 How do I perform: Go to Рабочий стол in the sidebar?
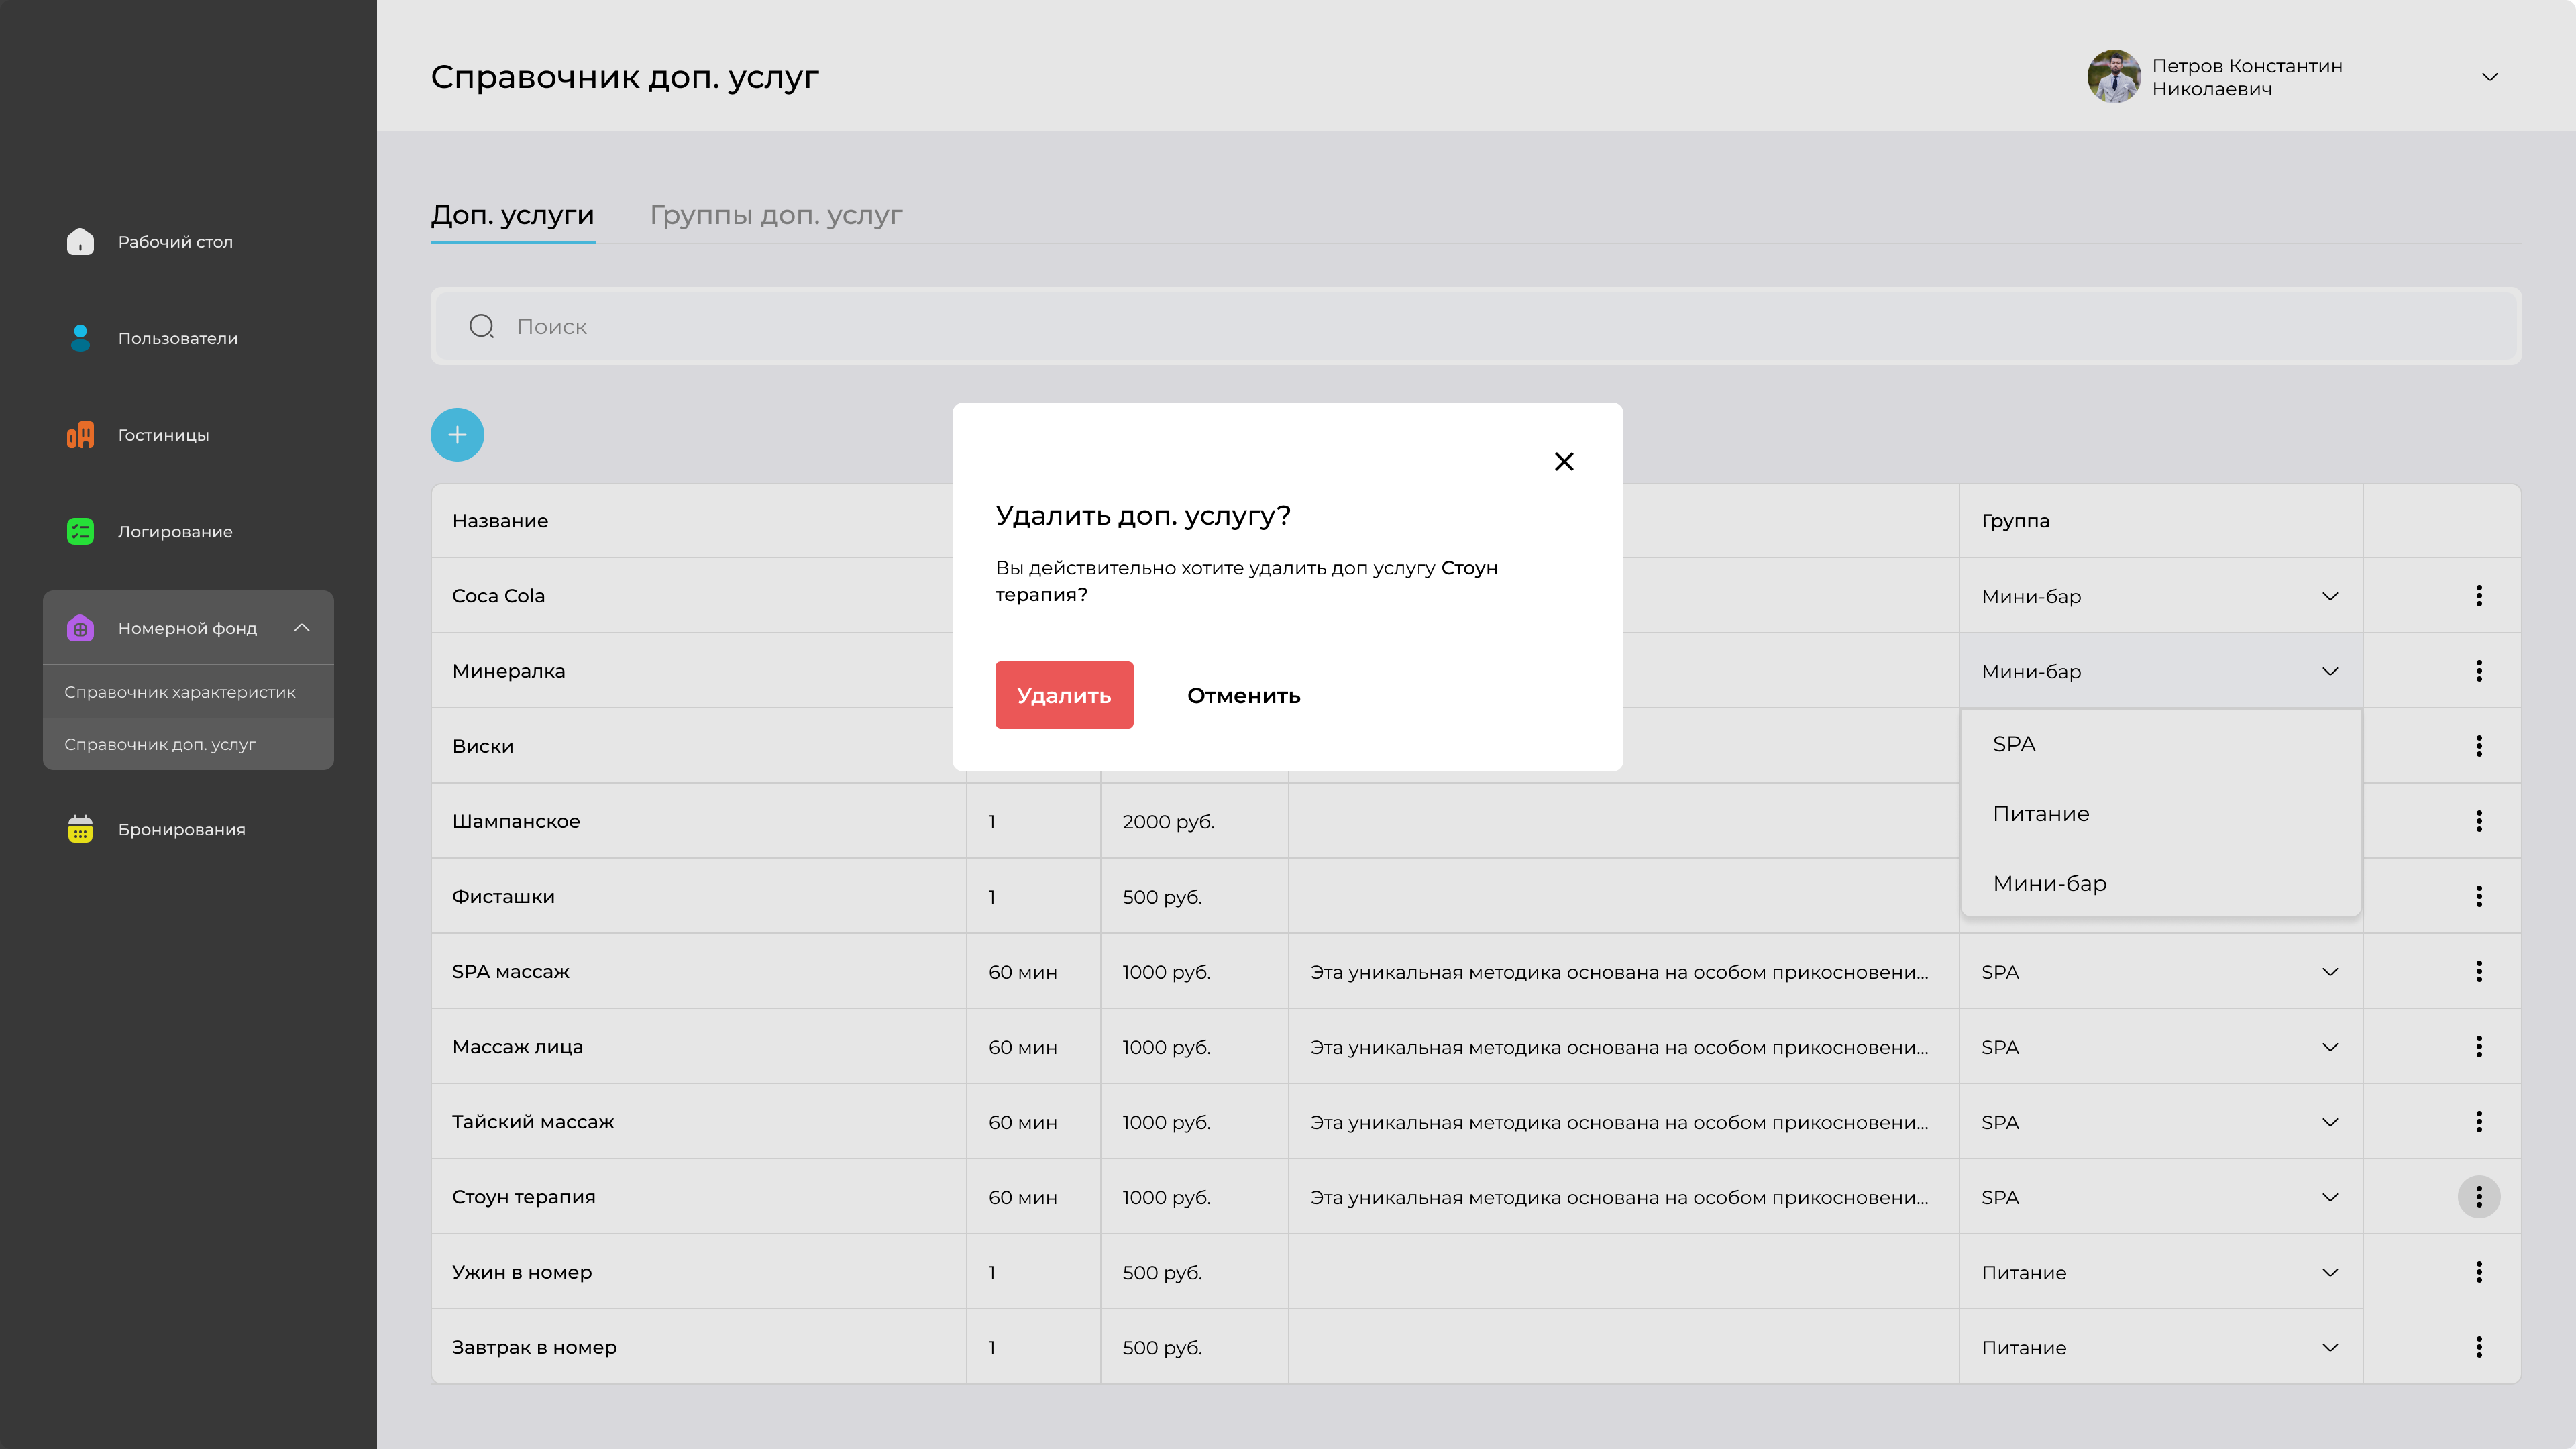click(175, 242)
